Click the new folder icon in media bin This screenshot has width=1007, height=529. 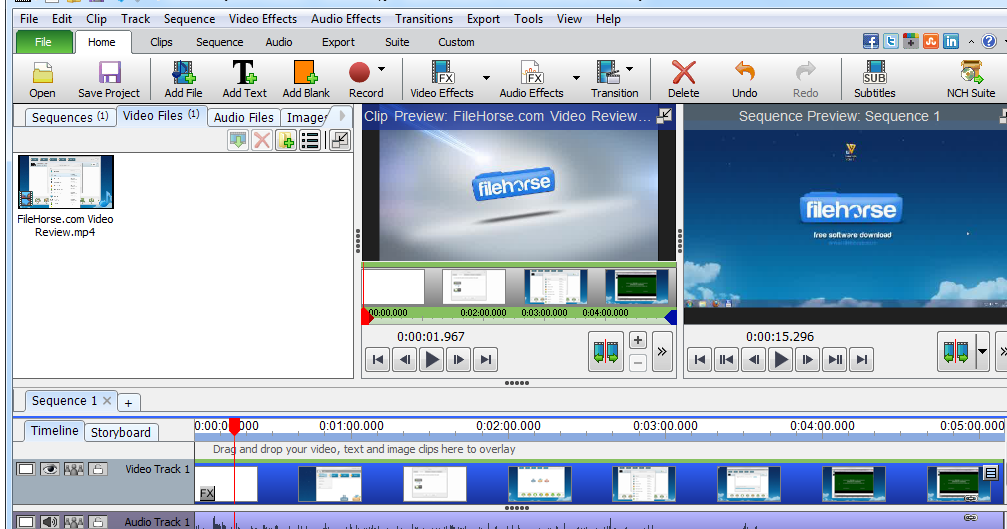coord(286,140)
